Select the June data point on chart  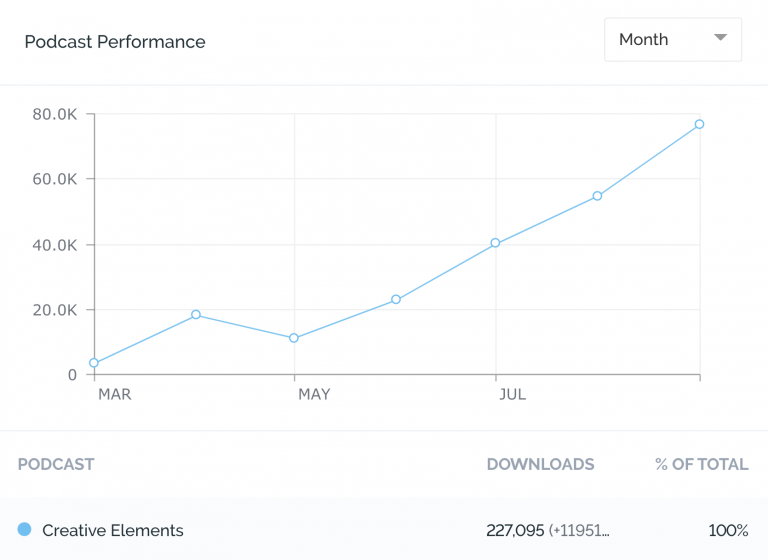(x=396, y=299)
